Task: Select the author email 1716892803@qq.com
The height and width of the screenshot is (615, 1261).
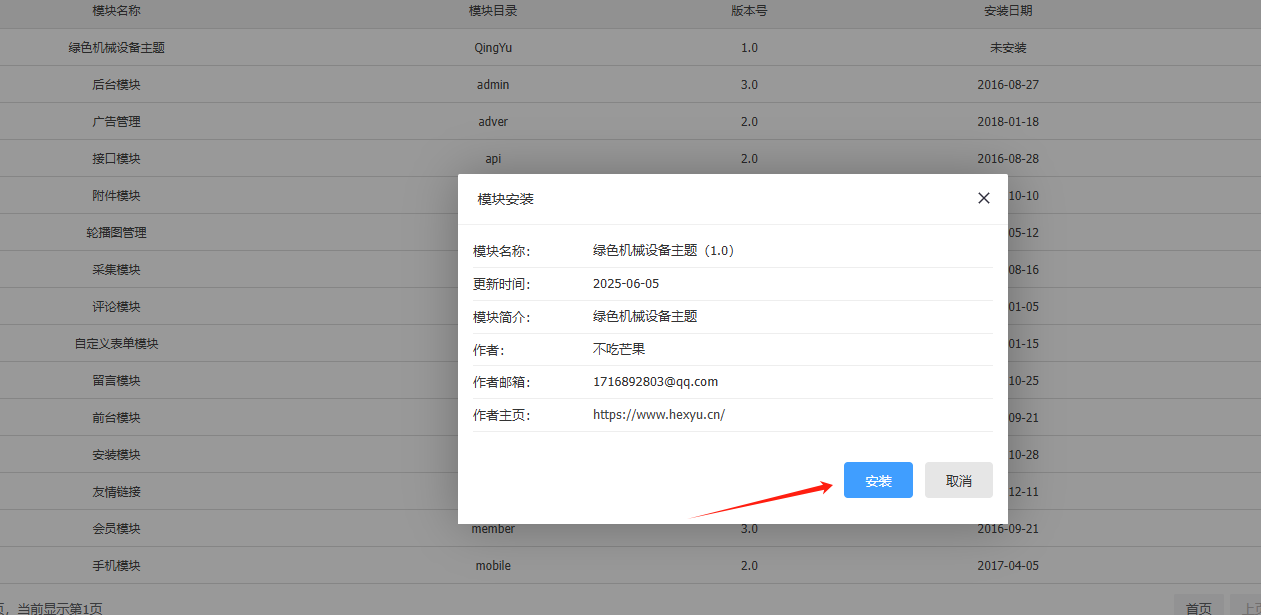Action: tap(655, 382)
